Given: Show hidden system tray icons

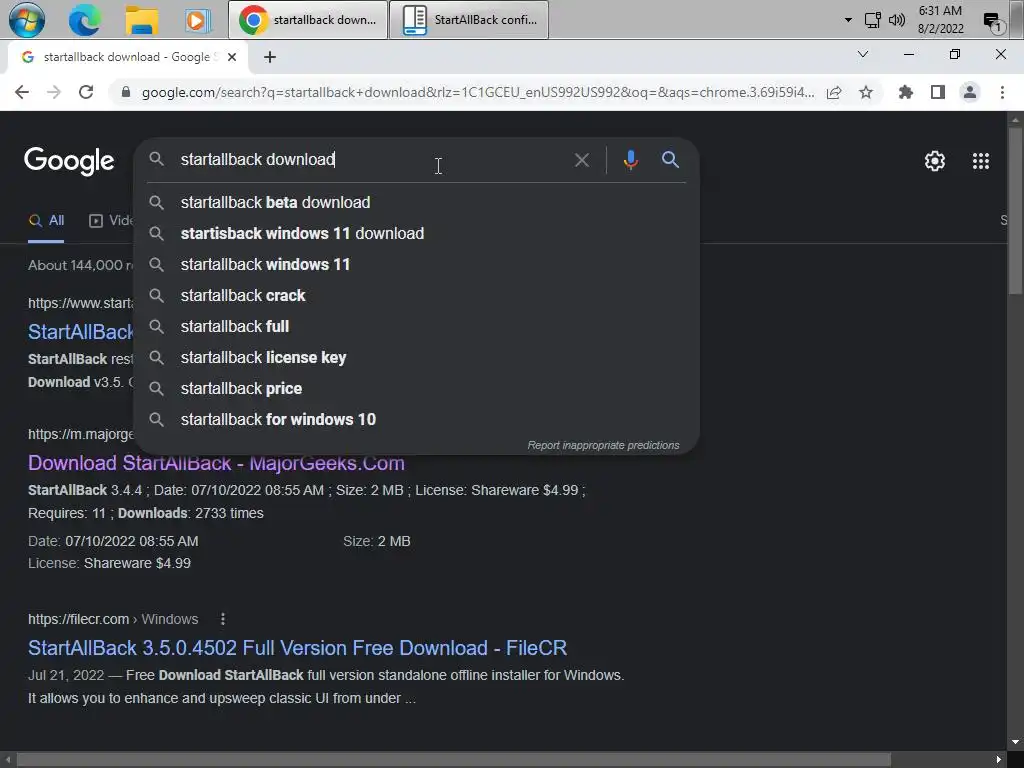Looking at the screenshot, I should pyautogui.click(x=848, y=20).
